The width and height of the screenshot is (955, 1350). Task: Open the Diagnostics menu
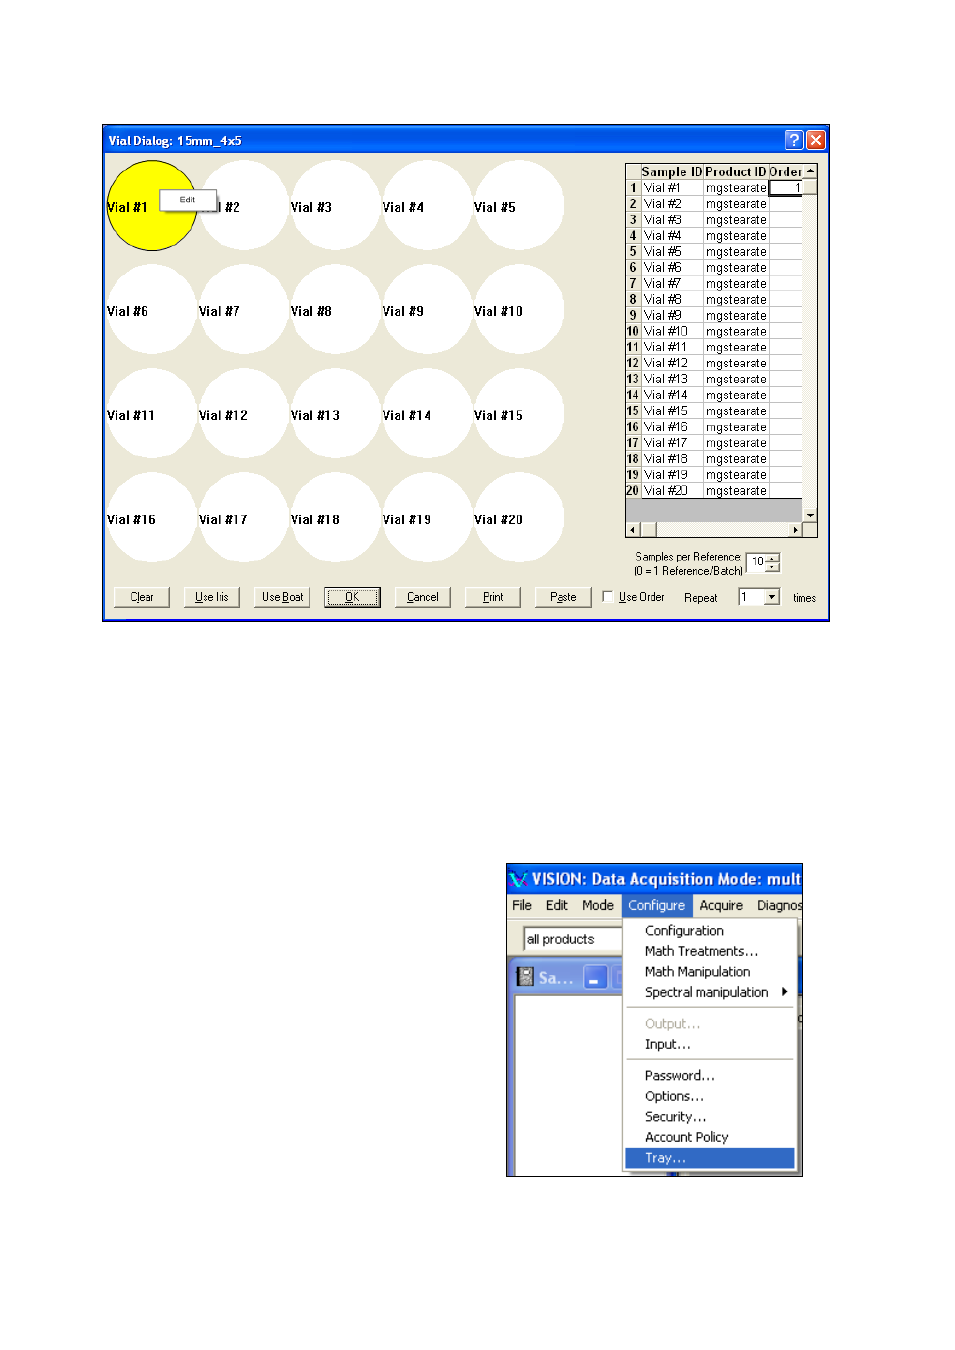(x=779, y=905)
